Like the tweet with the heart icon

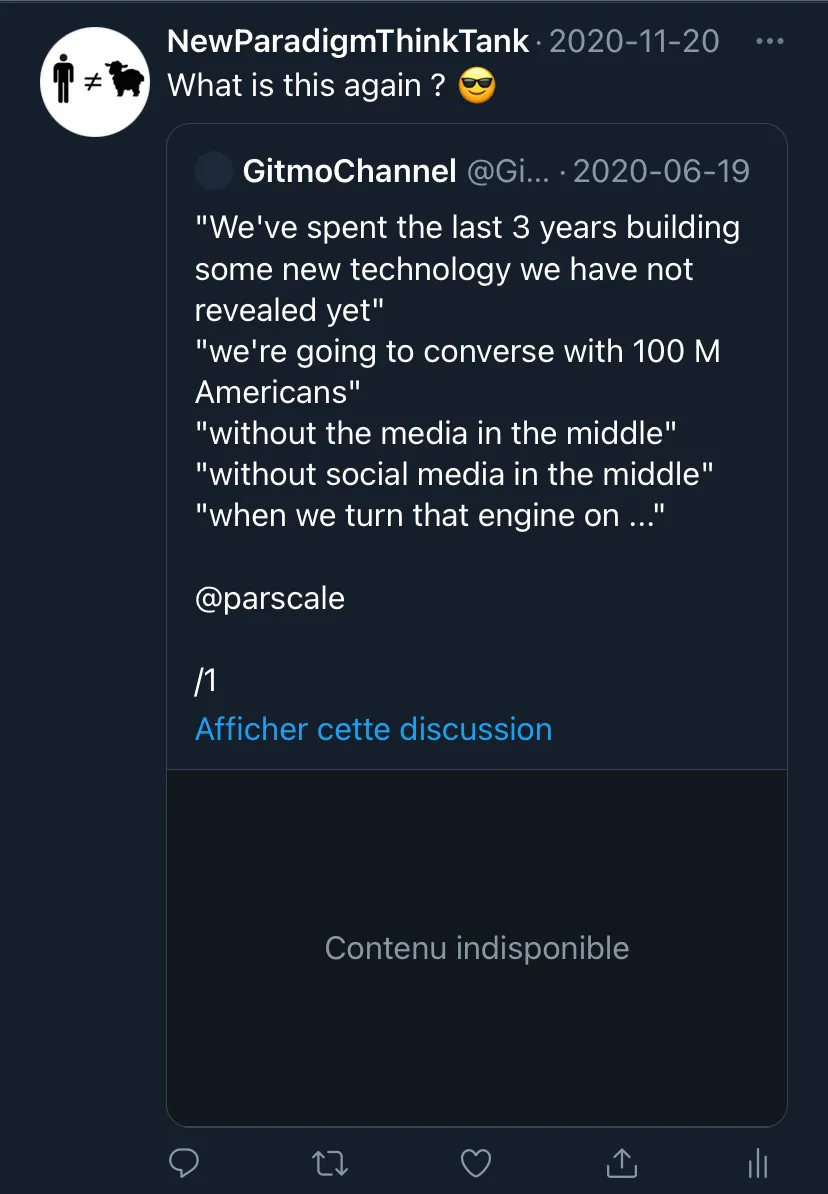point(476,1163)
